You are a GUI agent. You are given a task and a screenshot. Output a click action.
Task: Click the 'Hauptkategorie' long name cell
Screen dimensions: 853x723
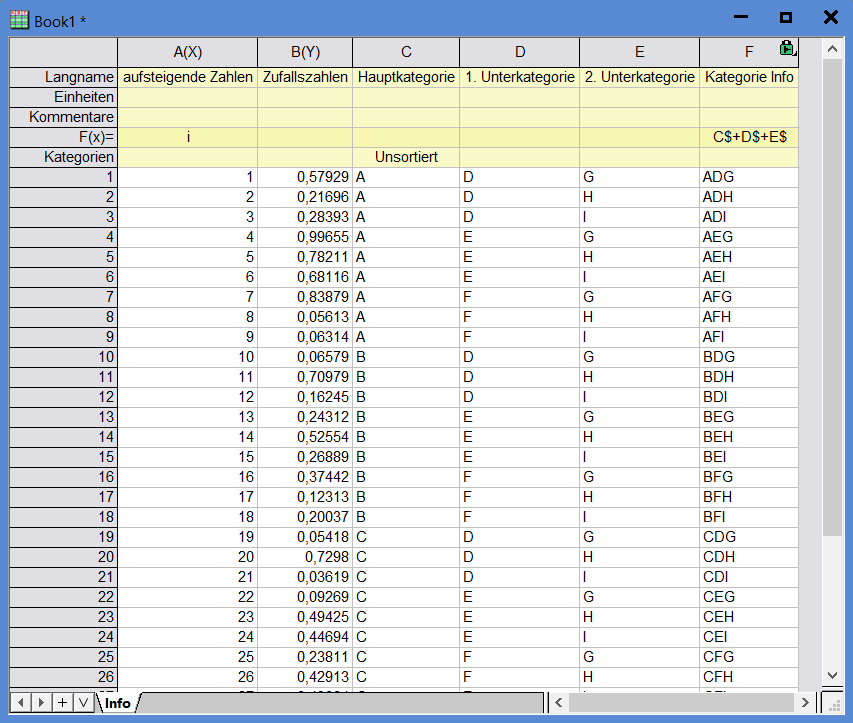(x=406, y=77)
